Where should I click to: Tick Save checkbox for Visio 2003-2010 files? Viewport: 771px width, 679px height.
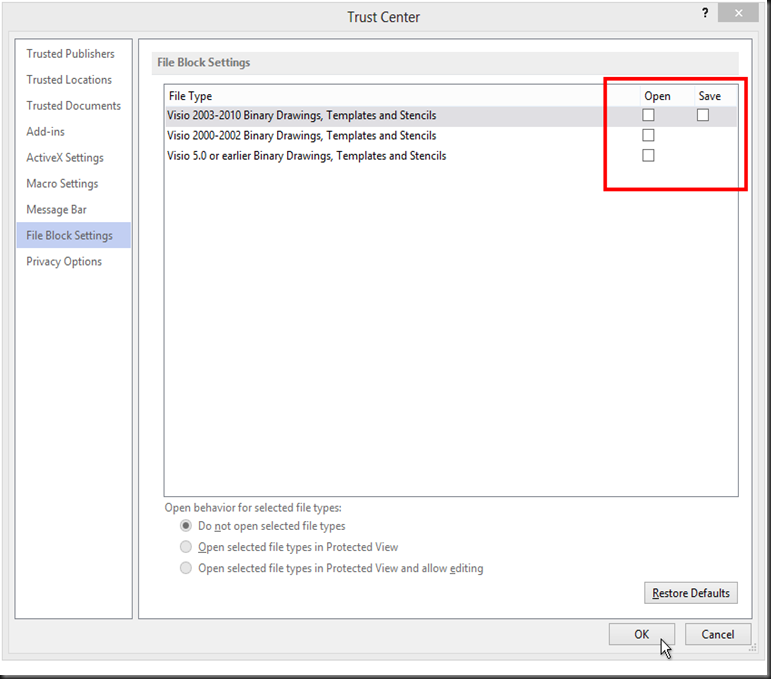[x=703, y=115]
